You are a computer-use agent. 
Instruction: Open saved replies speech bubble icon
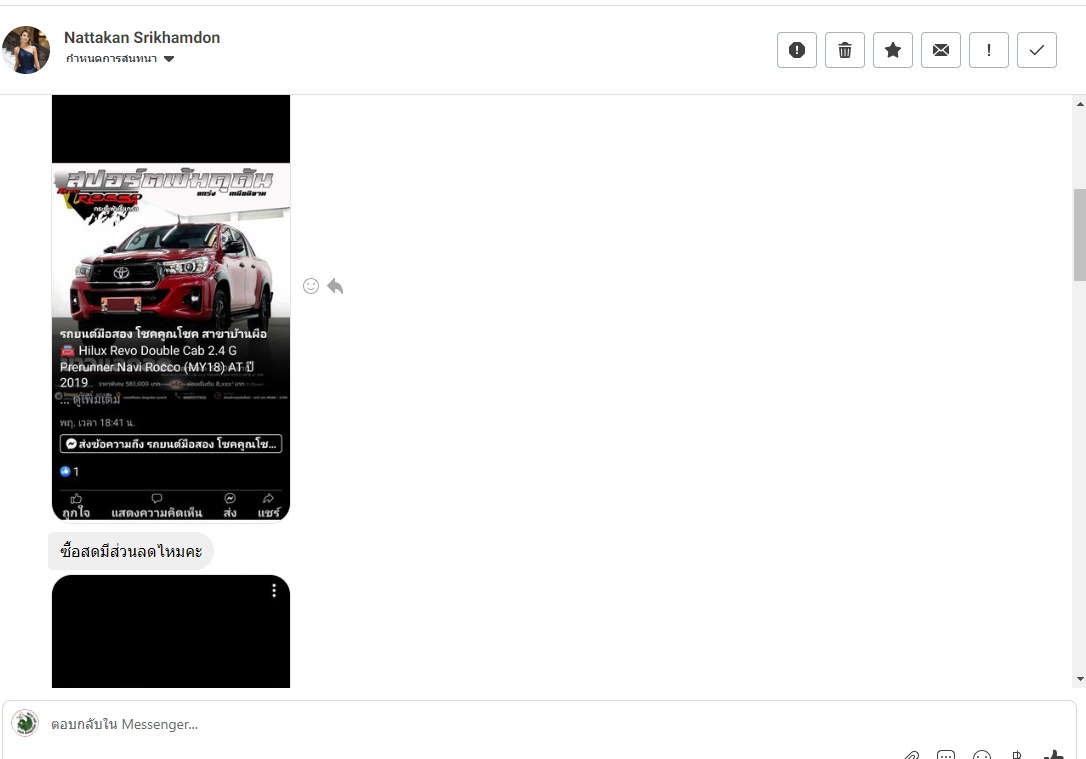(x=946, y=755)
